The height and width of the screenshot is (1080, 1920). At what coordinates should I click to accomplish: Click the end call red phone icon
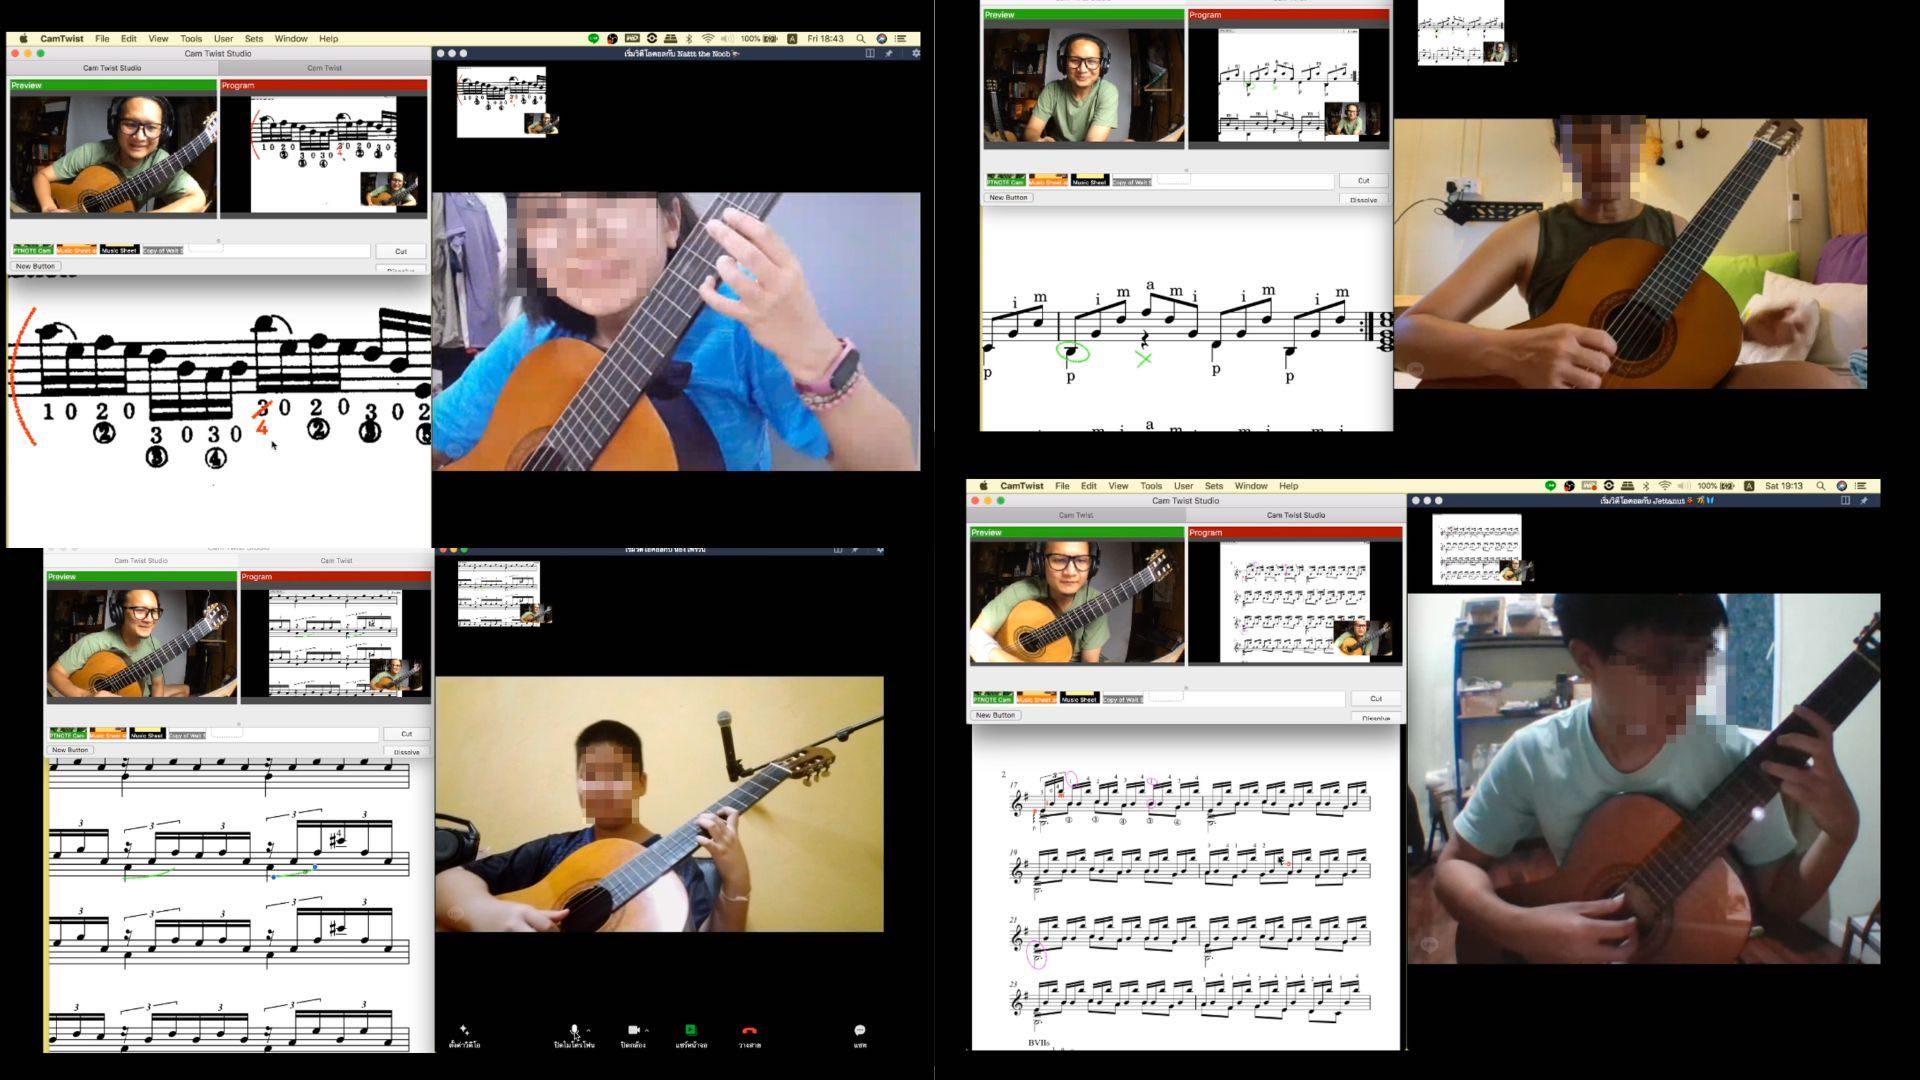tap(749, 1030)
